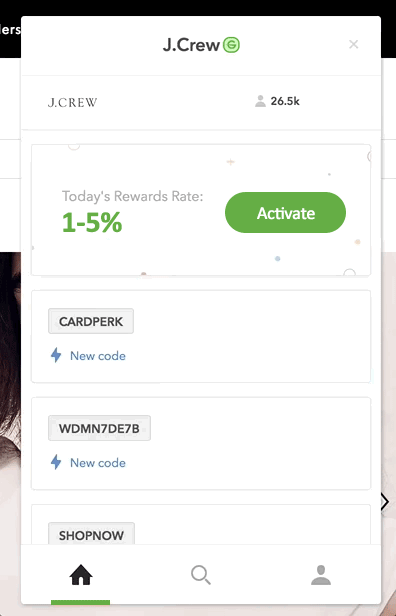Image resolution: width=396 pixels, height=616 pixels.
Task: Click the J.CREW store logo
Action: [72, 103]
